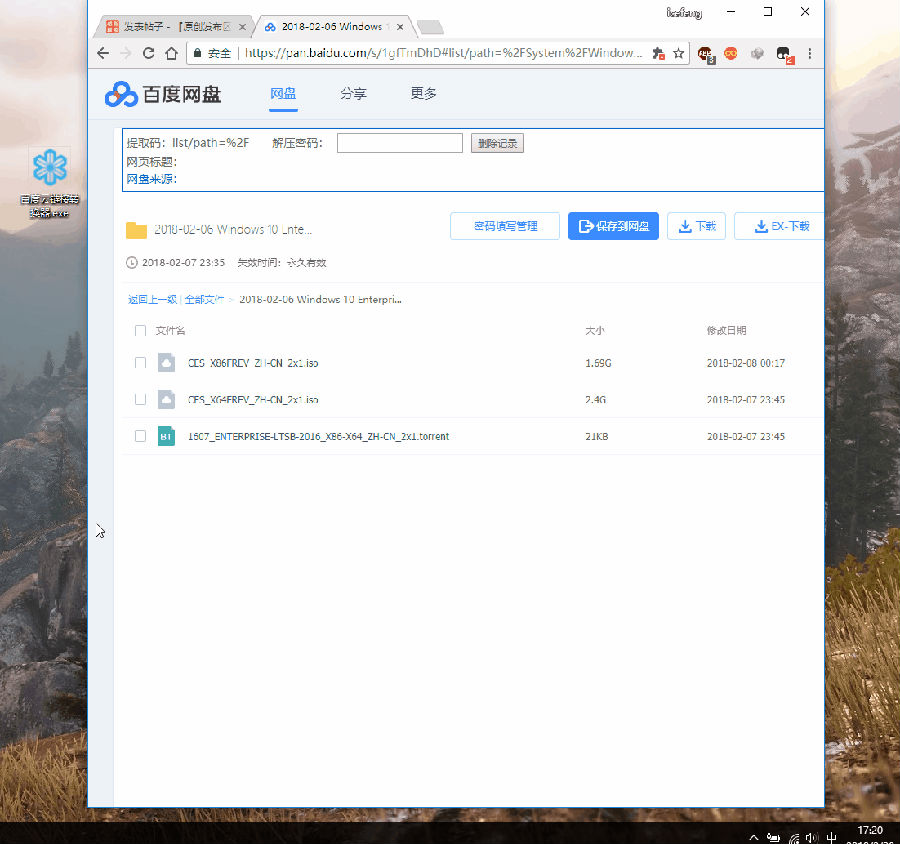
Task: Show hidden tray icons chevron
Action: click(754, 838)
